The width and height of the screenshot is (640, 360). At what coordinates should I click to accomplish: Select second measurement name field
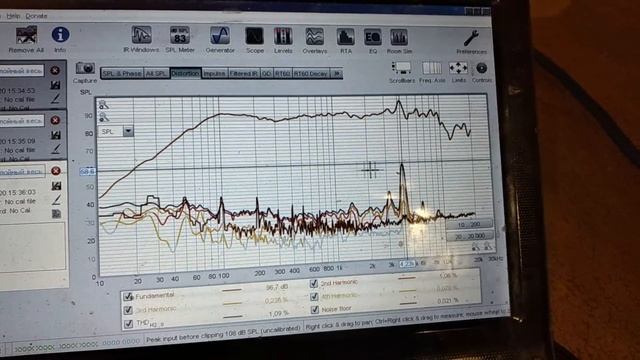(x=22, y=121)
